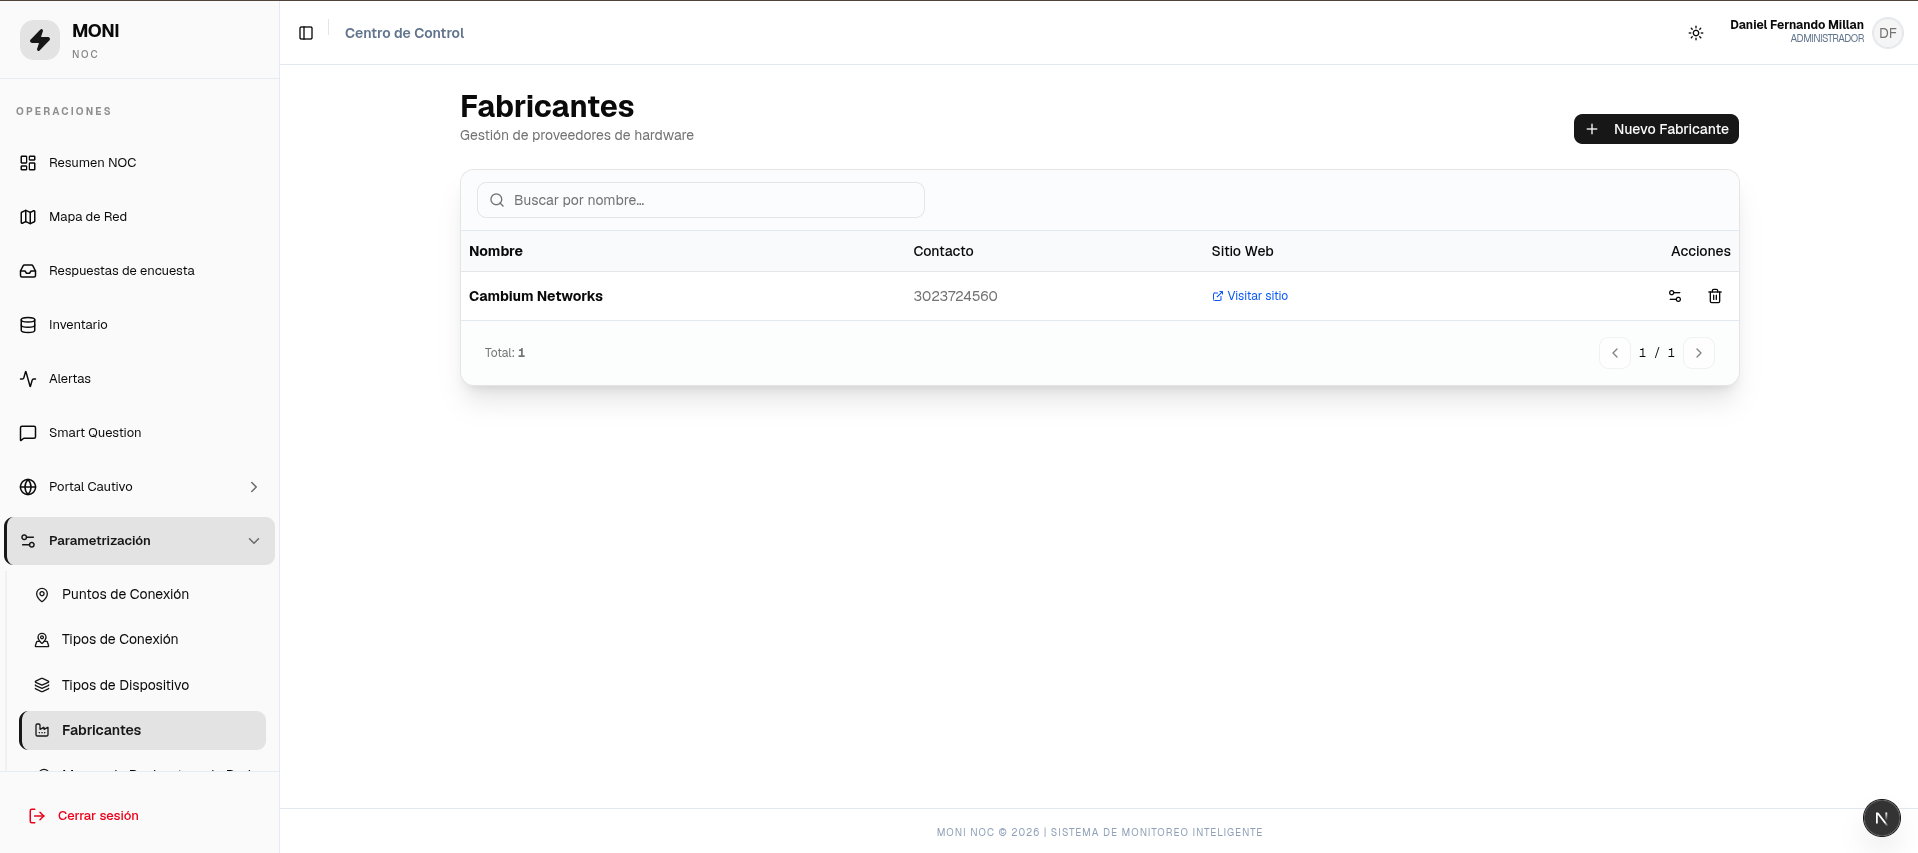Click the Smart Question chat bubble icon
The height and width of the screenshot is (853, 1918).
[28, 433]
